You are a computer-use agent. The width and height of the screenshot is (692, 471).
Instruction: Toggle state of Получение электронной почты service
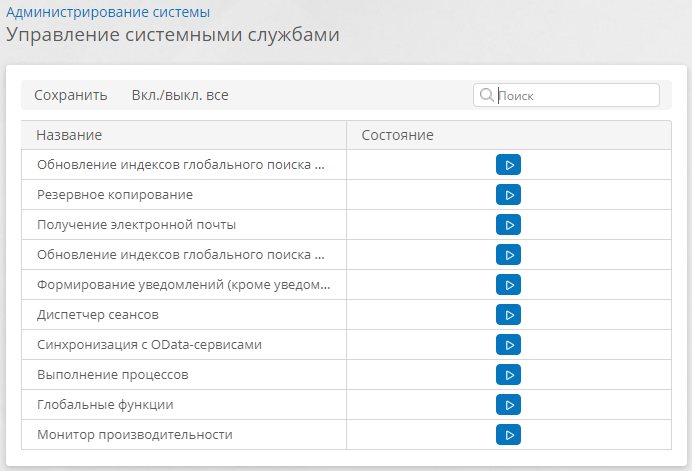508,225
